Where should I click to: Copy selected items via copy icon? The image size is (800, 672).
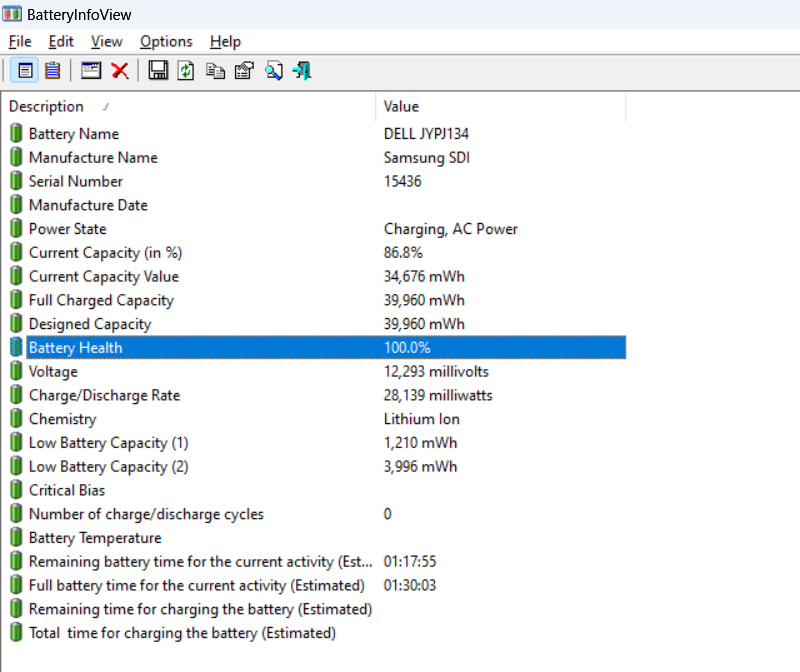click(215, 70)
